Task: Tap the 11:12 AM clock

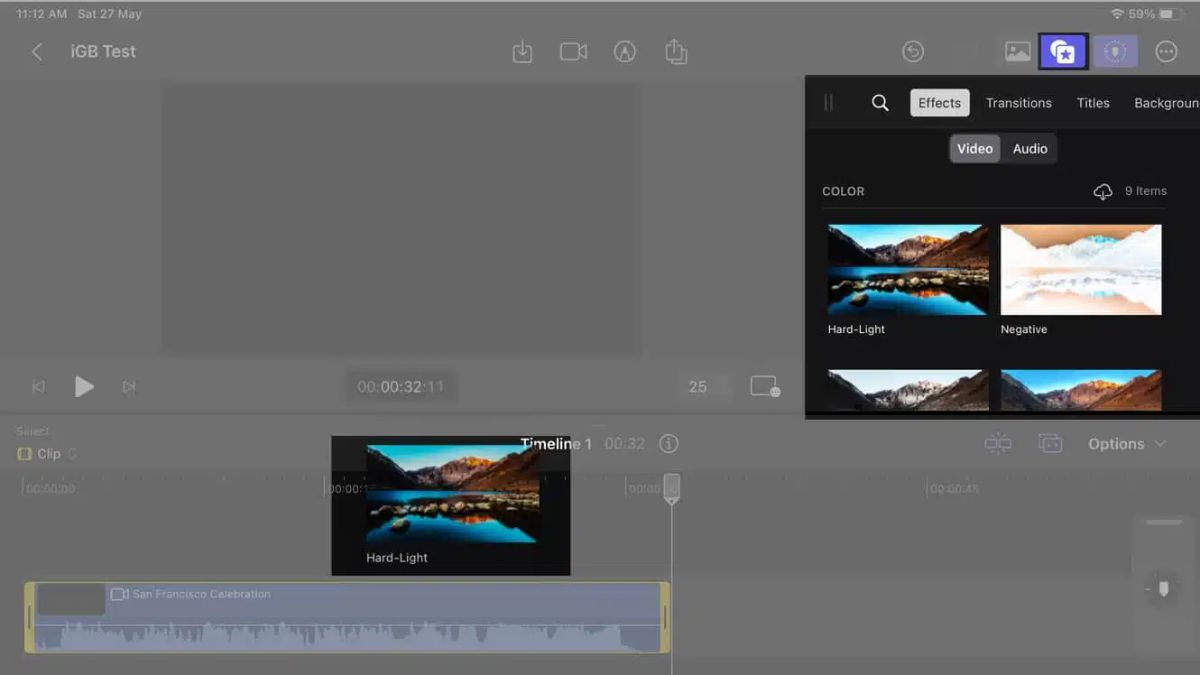Action: click(x=40, y=14)
